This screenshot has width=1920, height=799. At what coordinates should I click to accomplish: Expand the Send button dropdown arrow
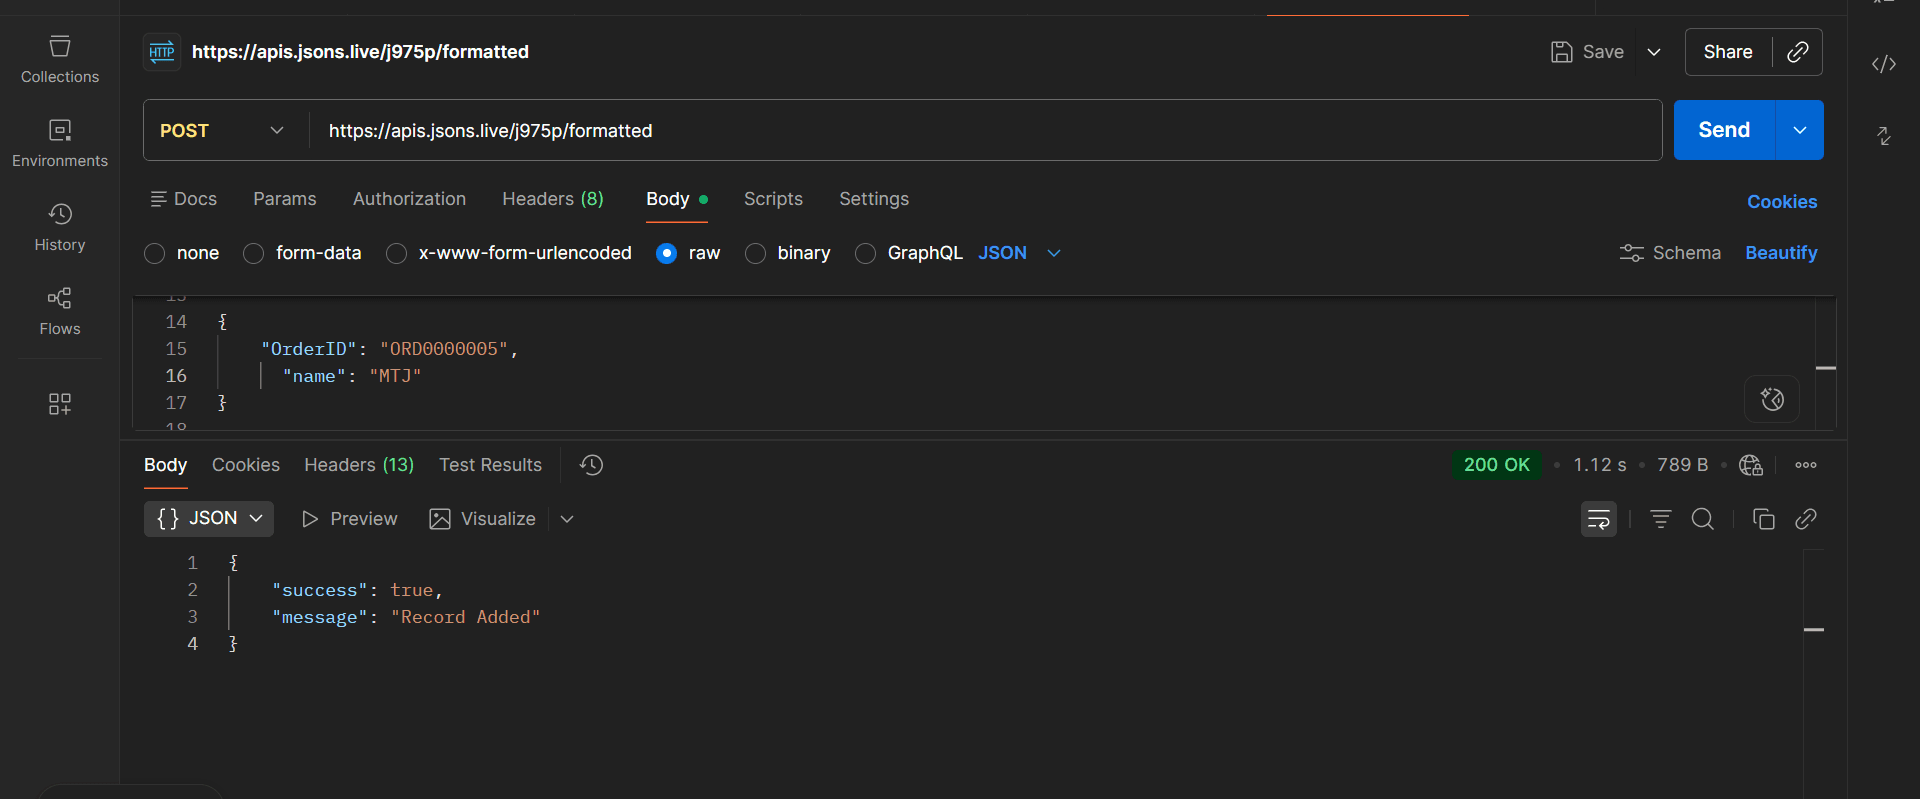(1800, 130)
